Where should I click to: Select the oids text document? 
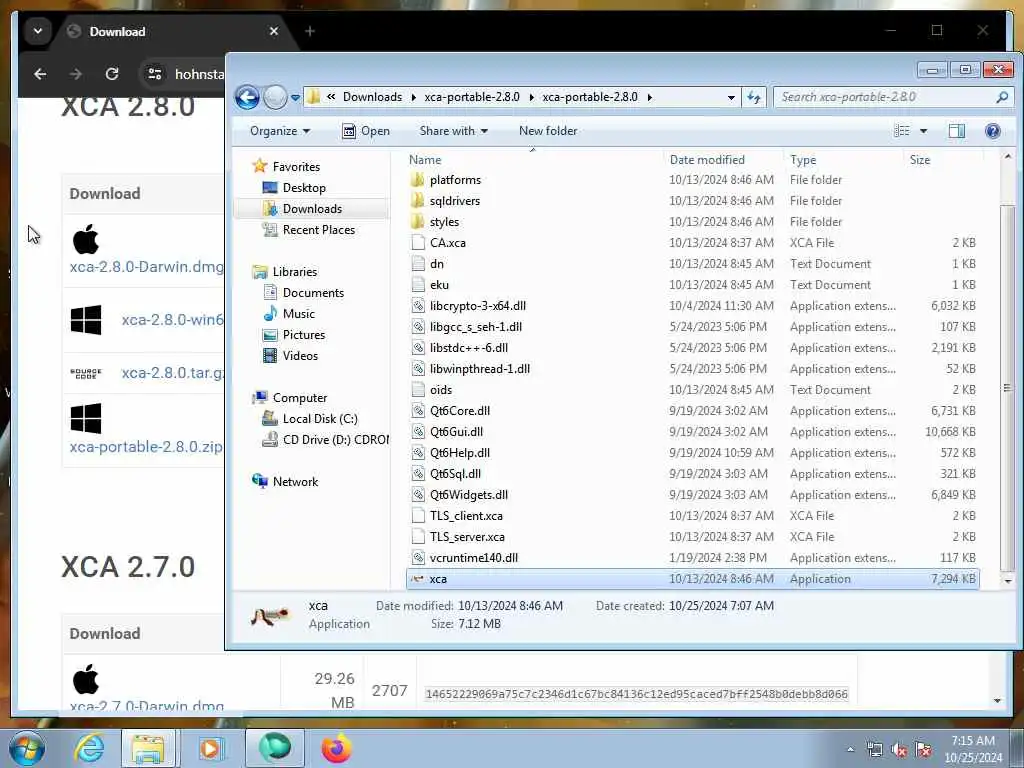click(x=440, y=390)
